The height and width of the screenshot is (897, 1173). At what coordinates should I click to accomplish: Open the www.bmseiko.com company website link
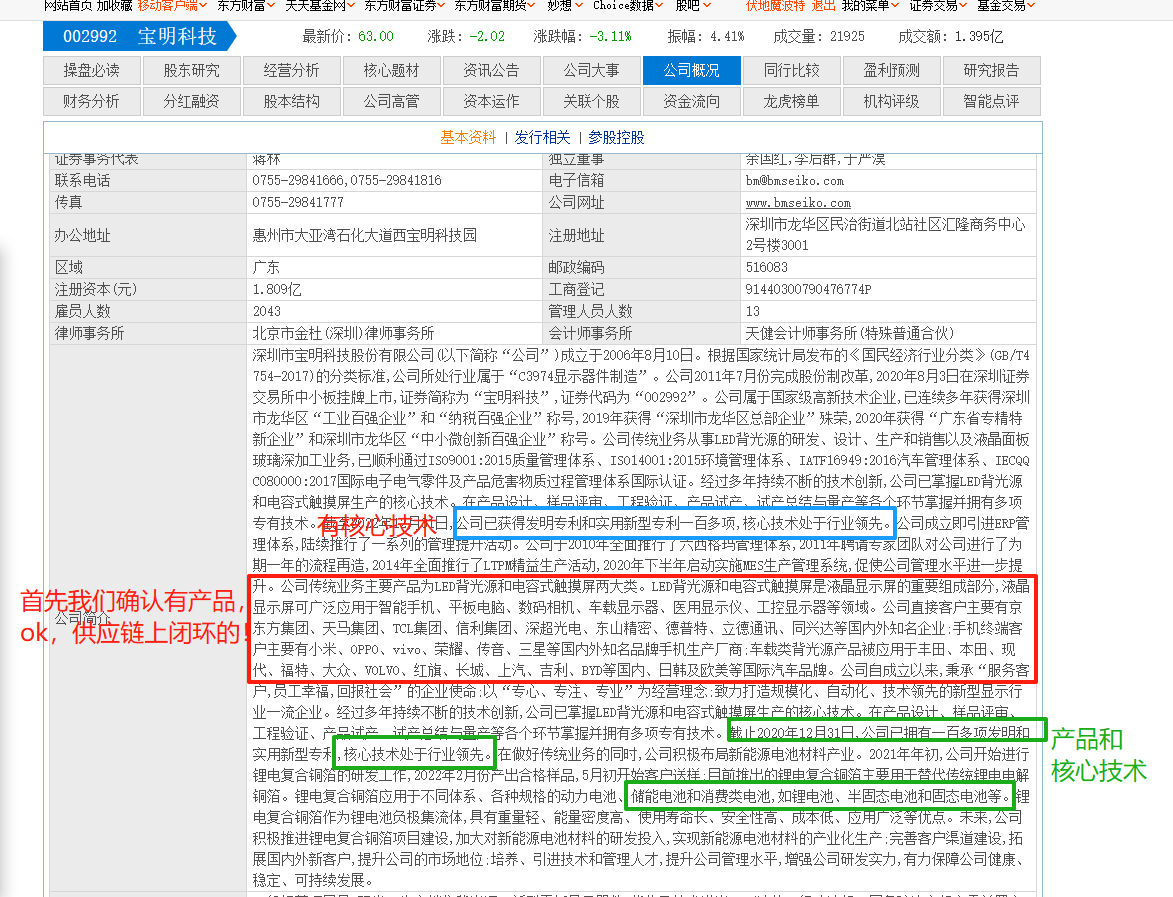(798, 203)
